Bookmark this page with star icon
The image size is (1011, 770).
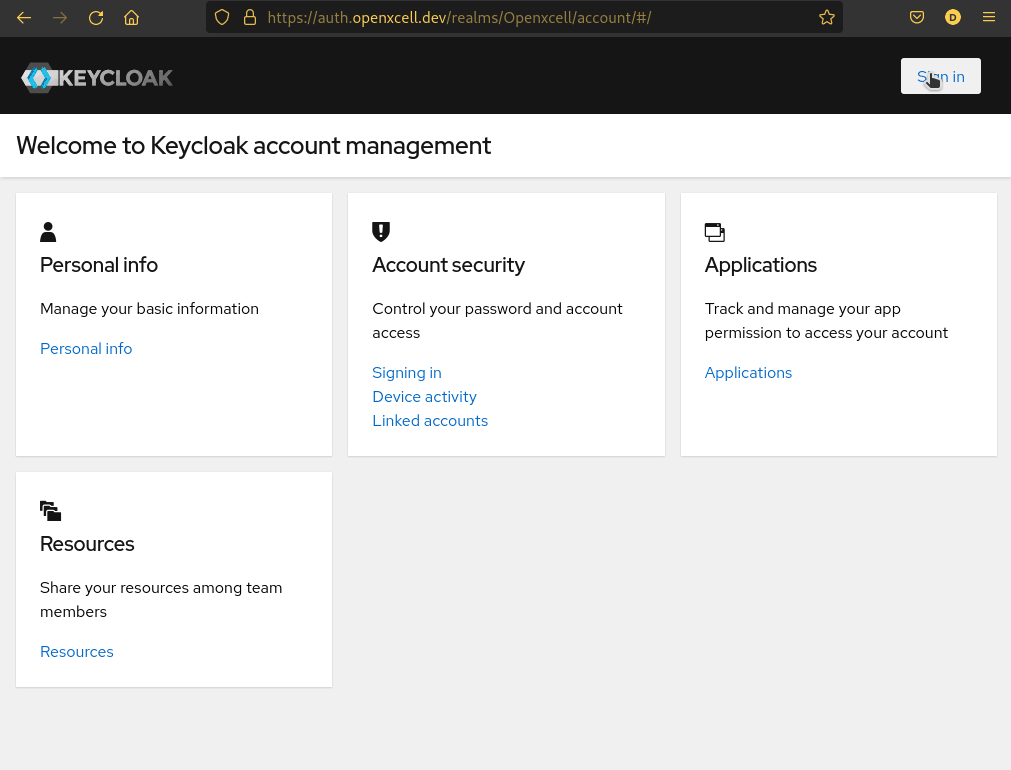pyautogui.click(x=826, y=17)
